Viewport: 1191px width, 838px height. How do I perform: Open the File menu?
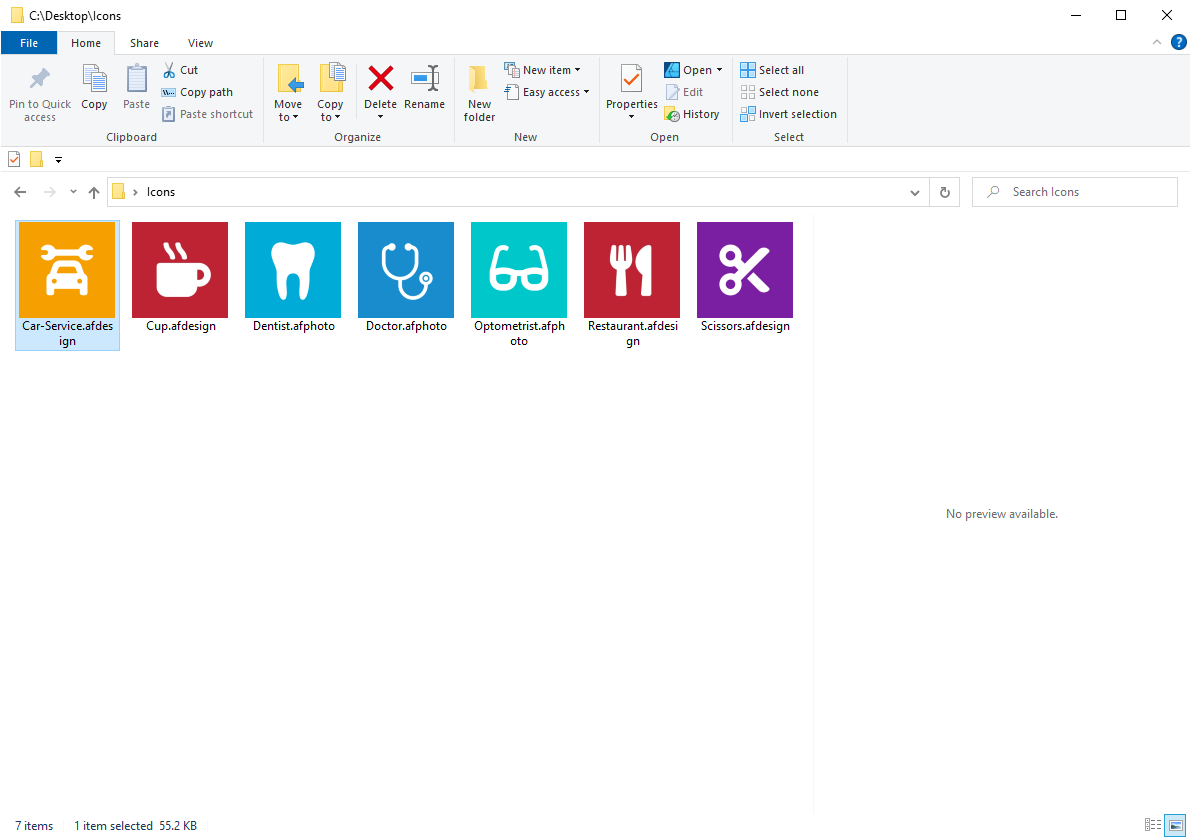pos(29,43)
